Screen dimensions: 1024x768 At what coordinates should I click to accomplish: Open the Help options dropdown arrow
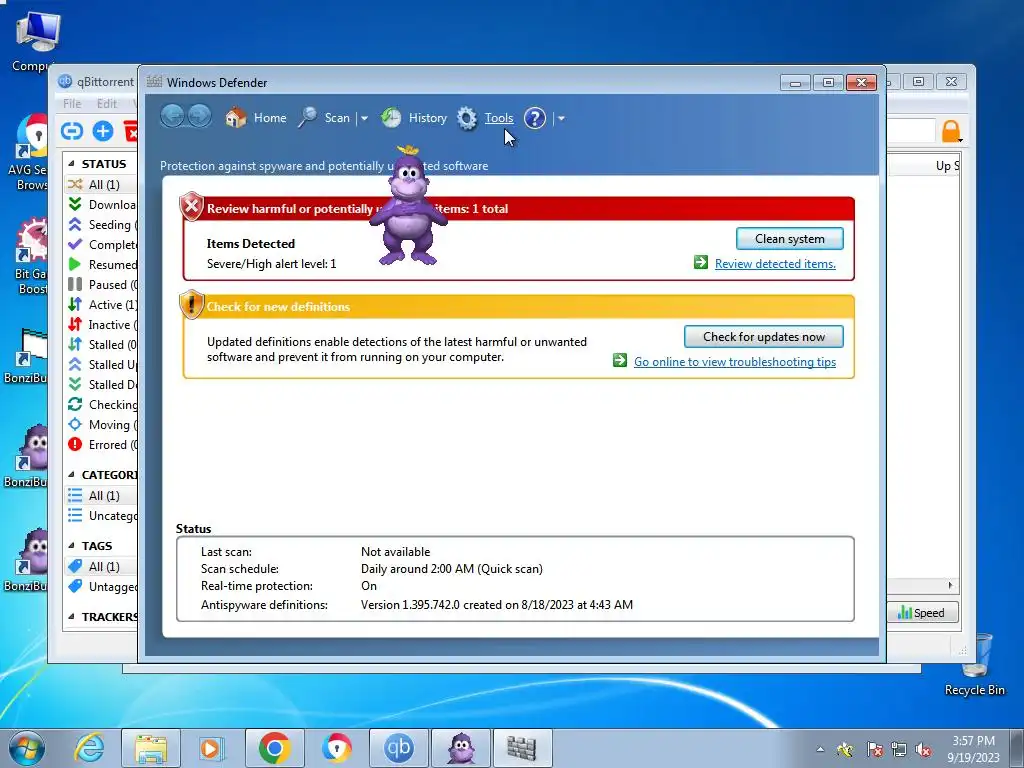coord(561,119)
